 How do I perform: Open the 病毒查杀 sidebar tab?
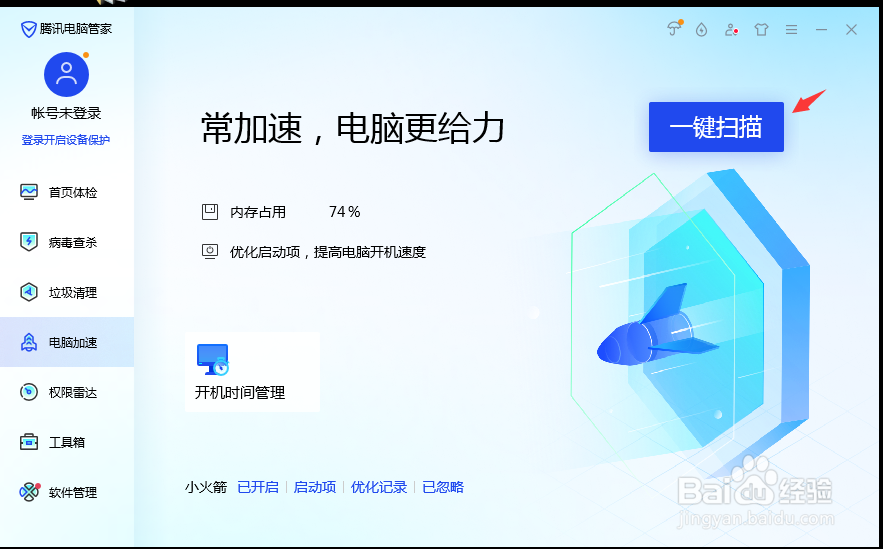tap(67, 242)
